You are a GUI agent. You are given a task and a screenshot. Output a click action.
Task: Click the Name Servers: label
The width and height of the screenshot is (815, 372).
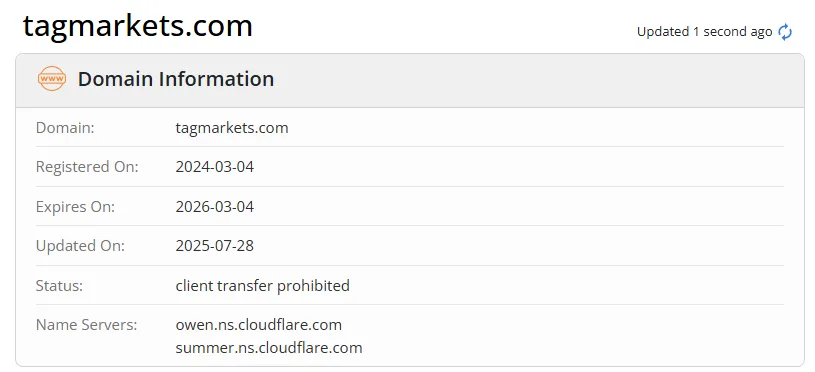87,325
